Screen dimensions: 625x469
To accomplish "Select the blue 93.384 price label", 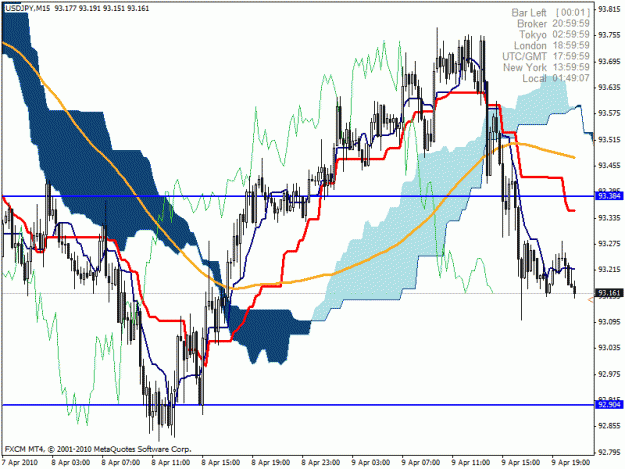I will click(x=609, y=196).
